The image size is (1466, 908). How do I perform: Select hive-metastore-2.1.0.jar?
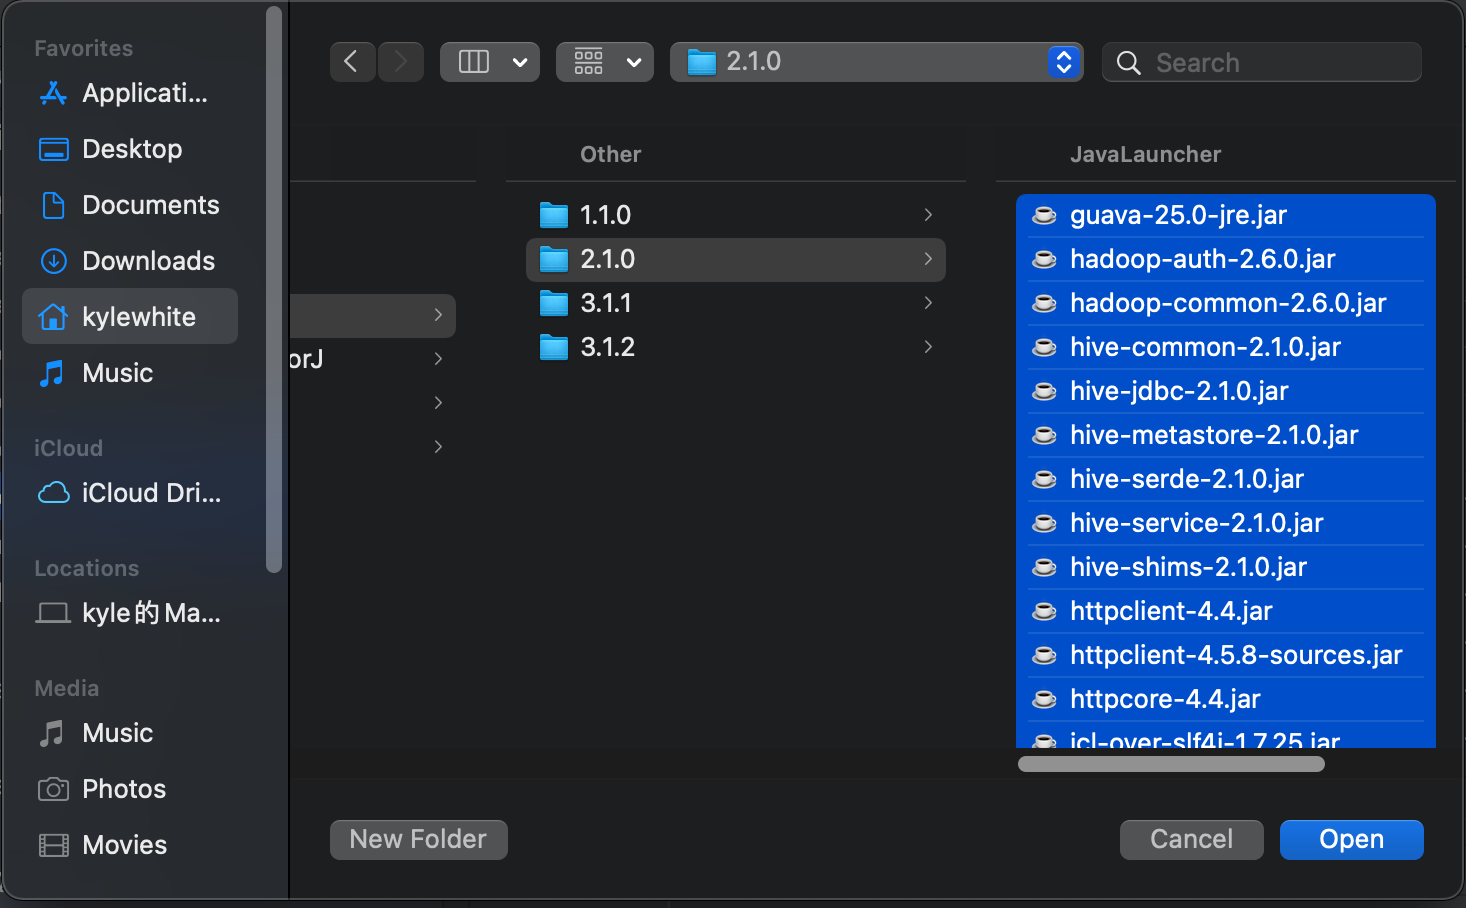[1226, 435]
